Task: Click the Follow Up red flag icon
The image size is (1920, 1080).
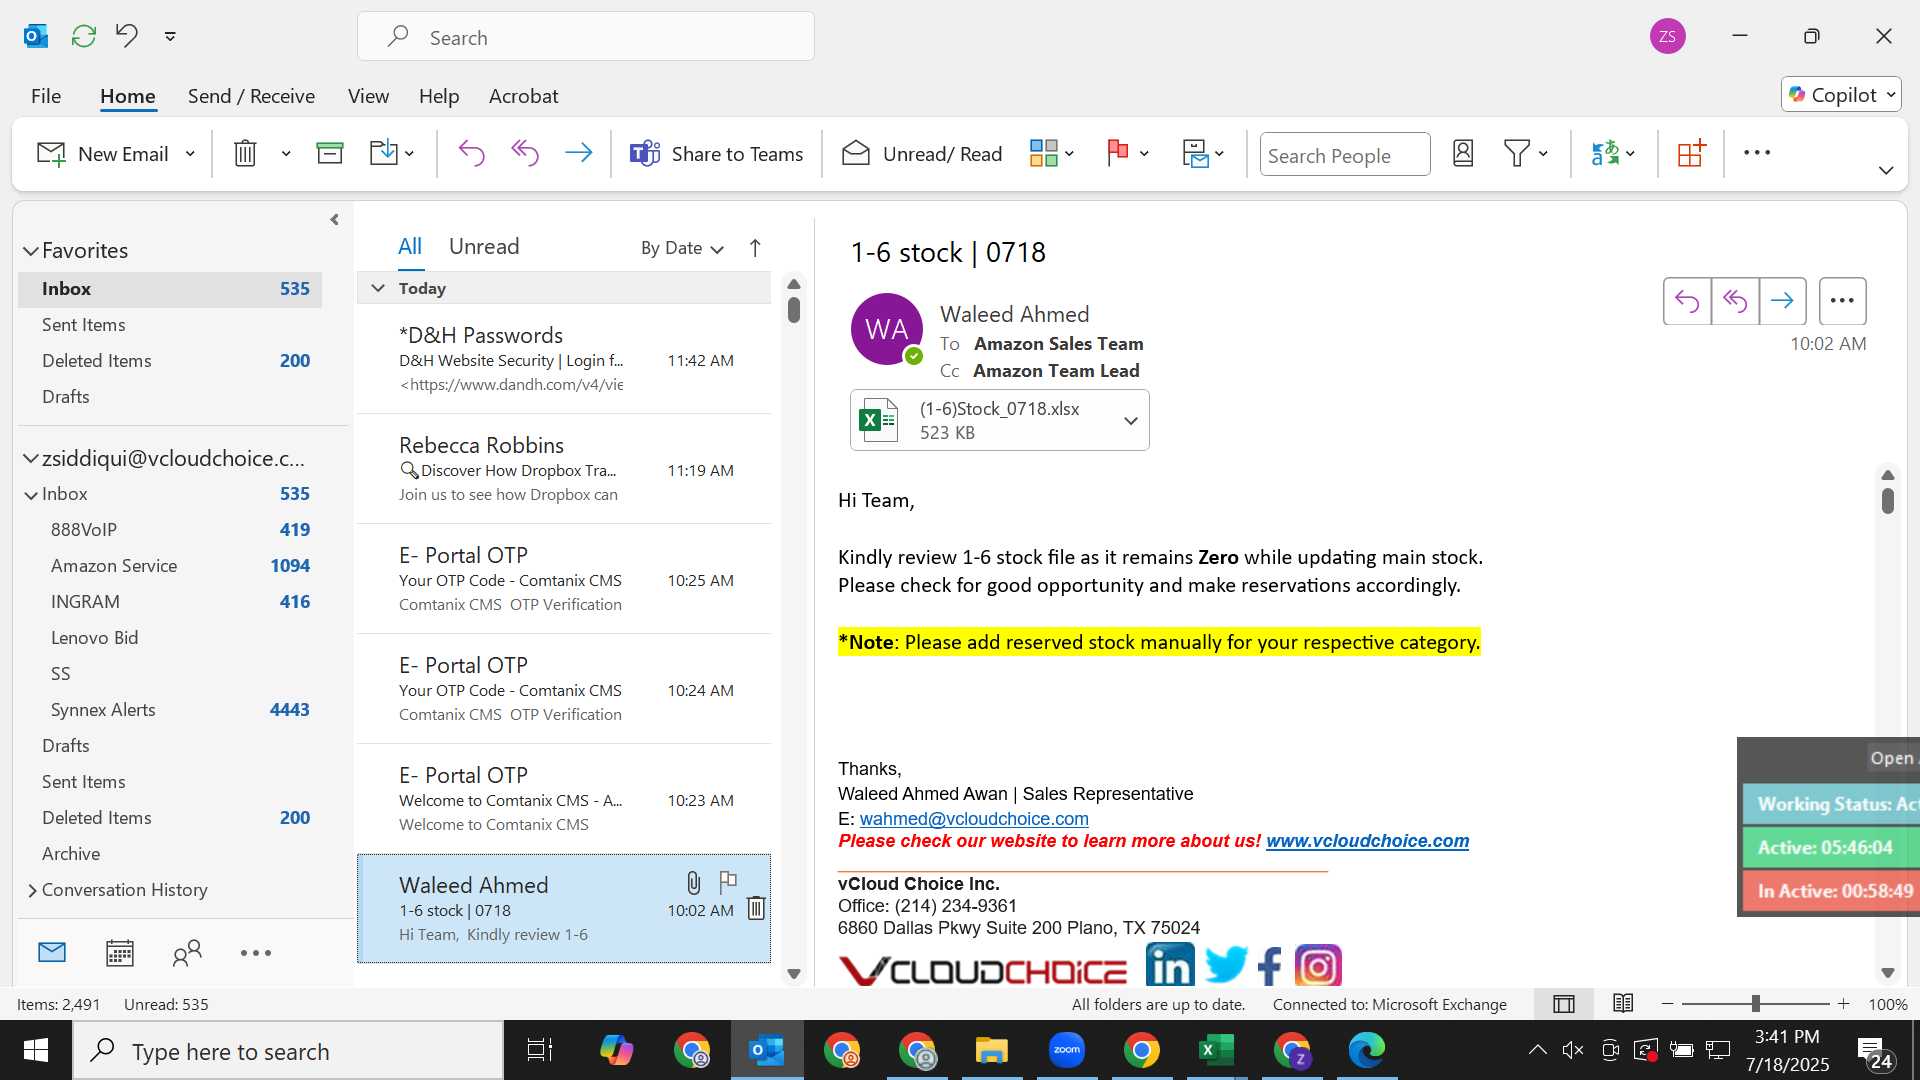Action: click(1118, 154)
